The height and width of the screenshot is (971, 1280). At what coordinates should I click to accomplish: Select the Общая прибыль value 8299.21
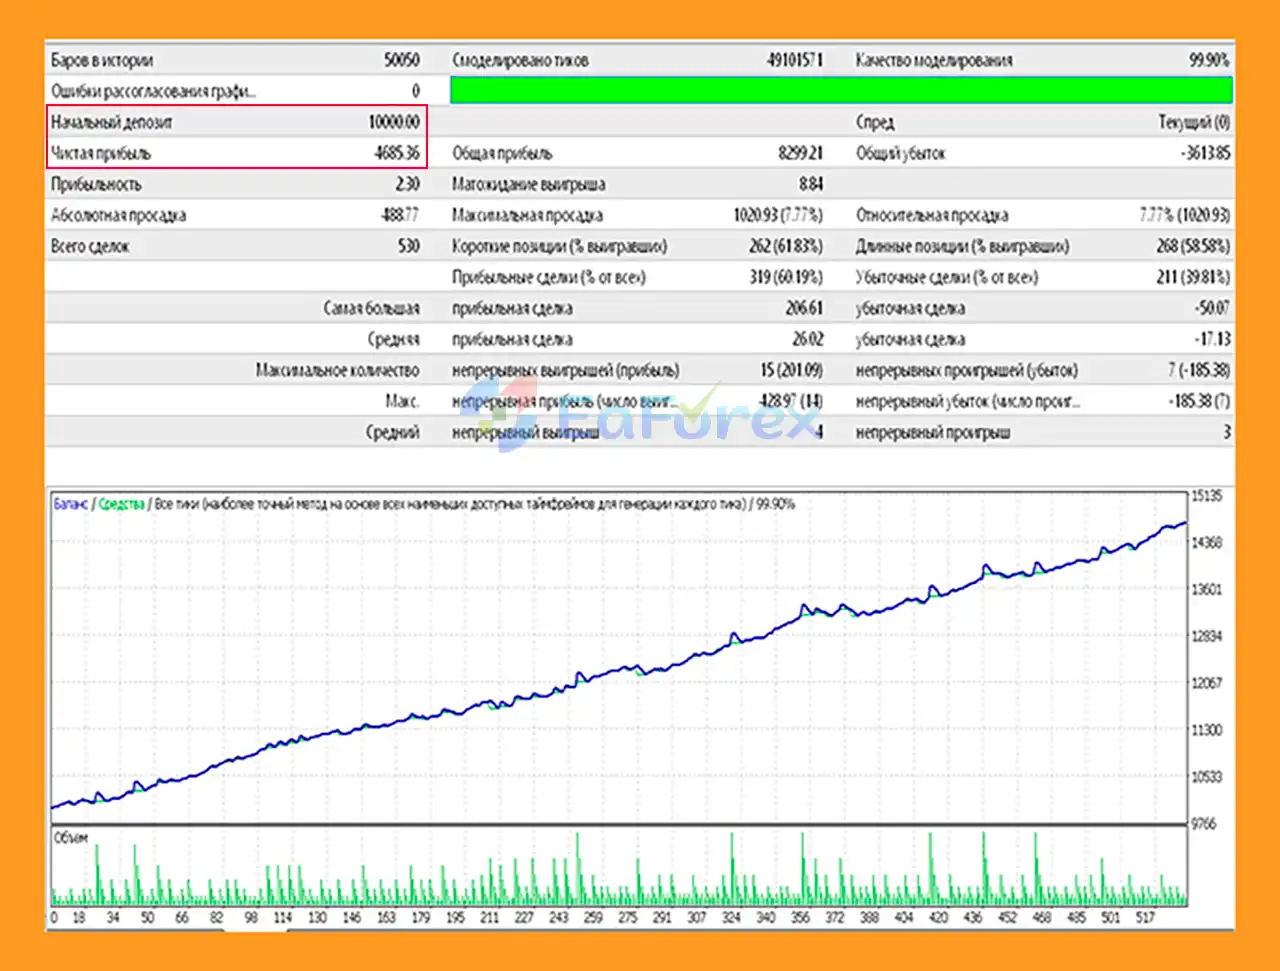[x=800, y=153]
